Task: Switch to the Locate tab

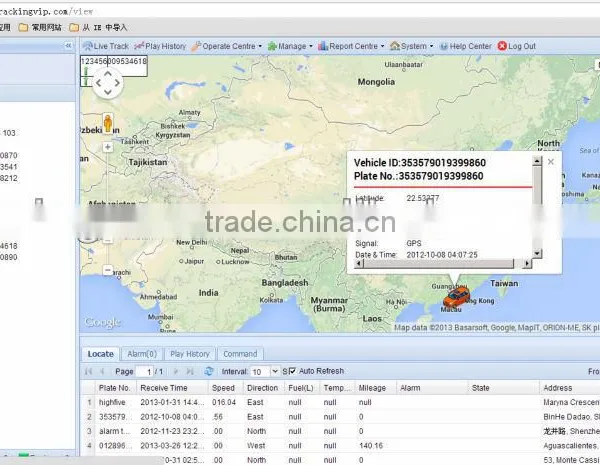Action: coord(100,354)
